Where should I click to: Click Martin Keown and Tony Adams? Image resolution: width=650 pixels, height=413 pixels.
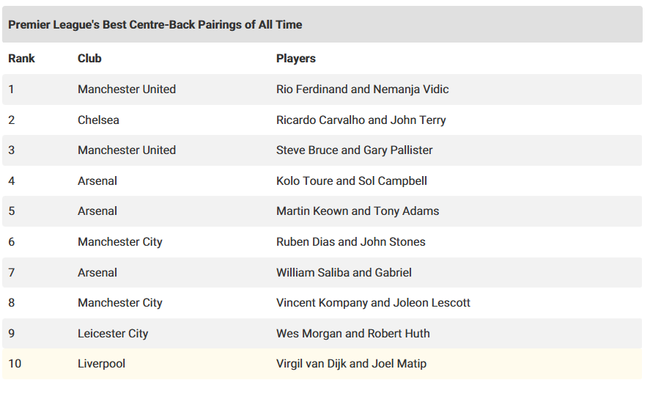[357, 211]
